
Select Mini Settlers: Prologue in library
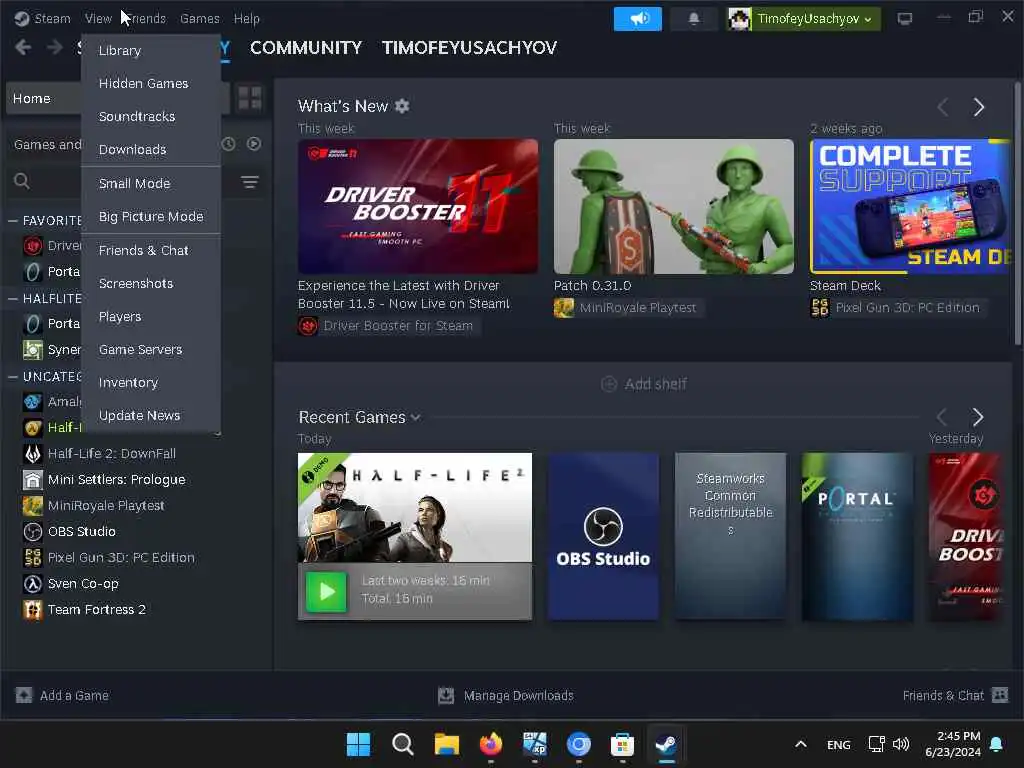point(116,479)
